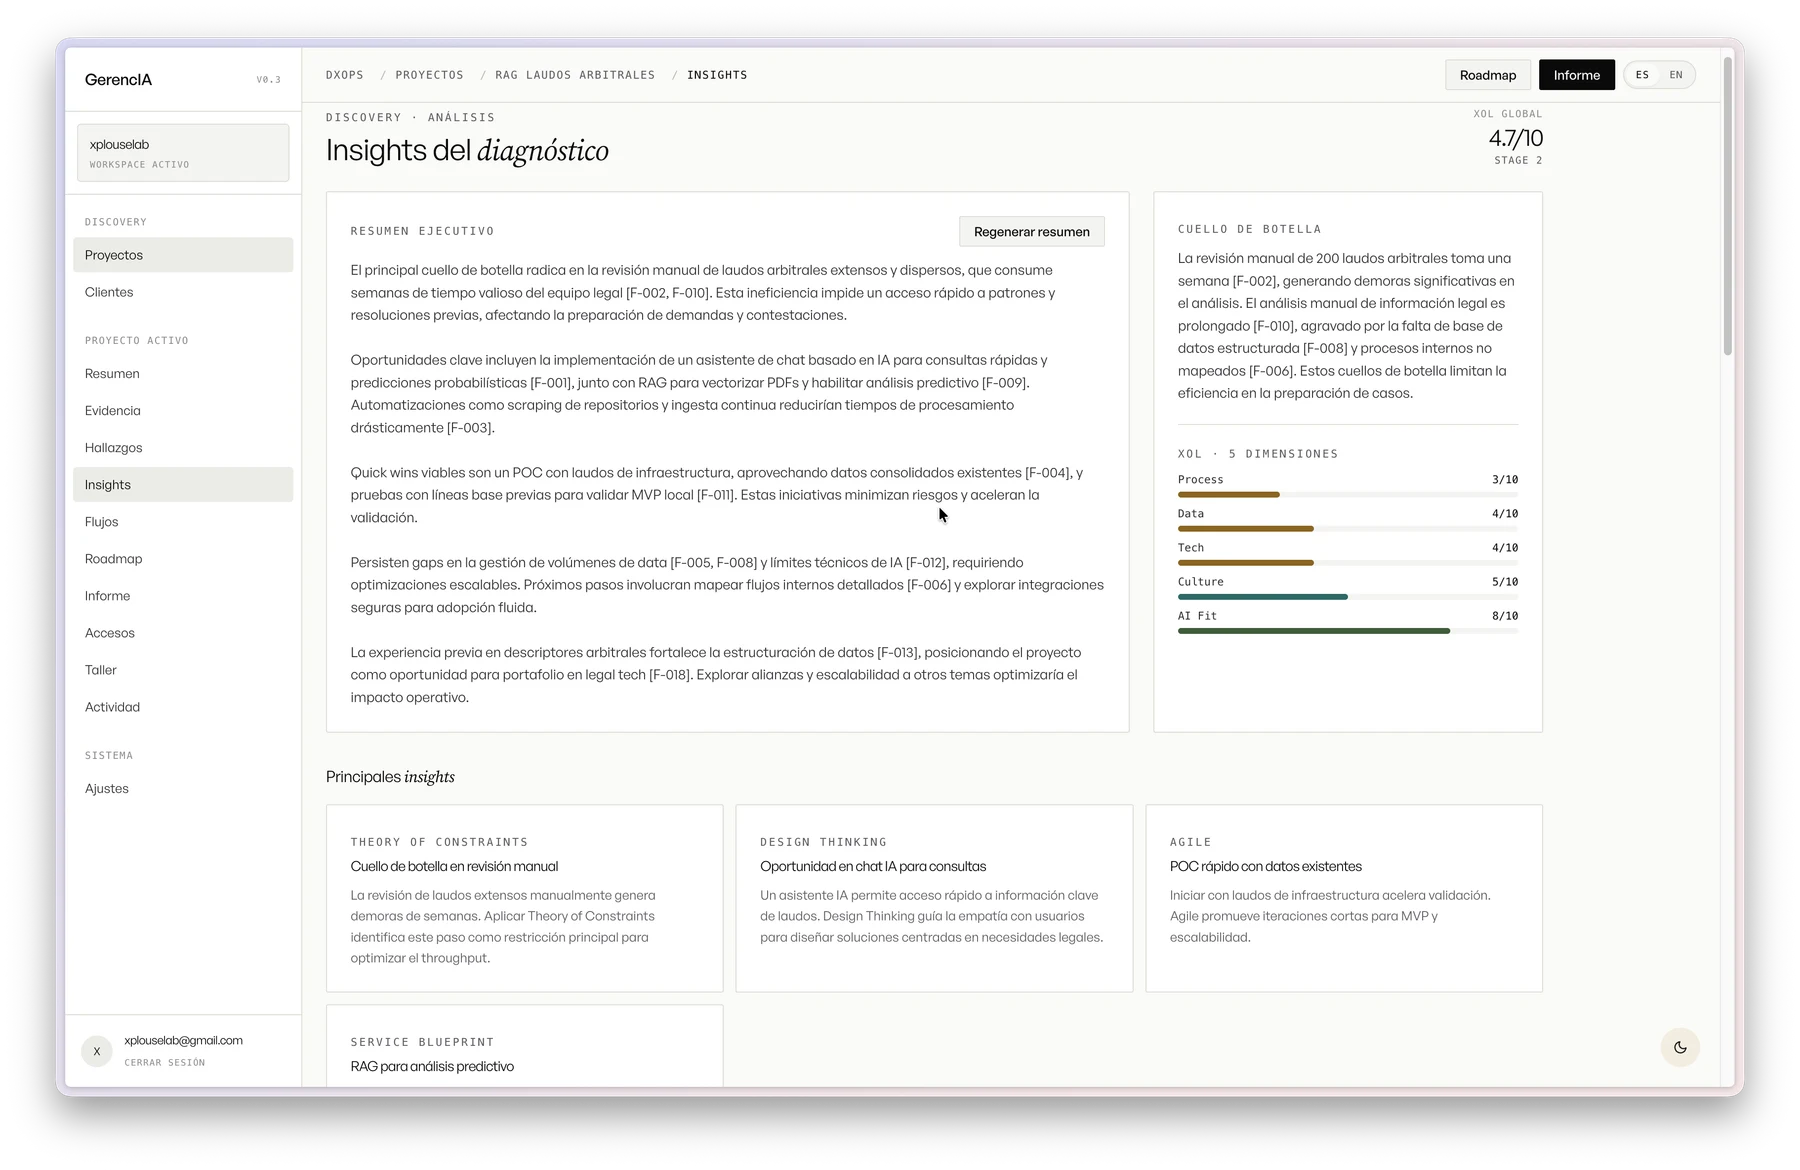Viewport: 1800px width, 1170px height.
Task: Open Cuello de botella en revisión manual card
Action: click(524, 898)
